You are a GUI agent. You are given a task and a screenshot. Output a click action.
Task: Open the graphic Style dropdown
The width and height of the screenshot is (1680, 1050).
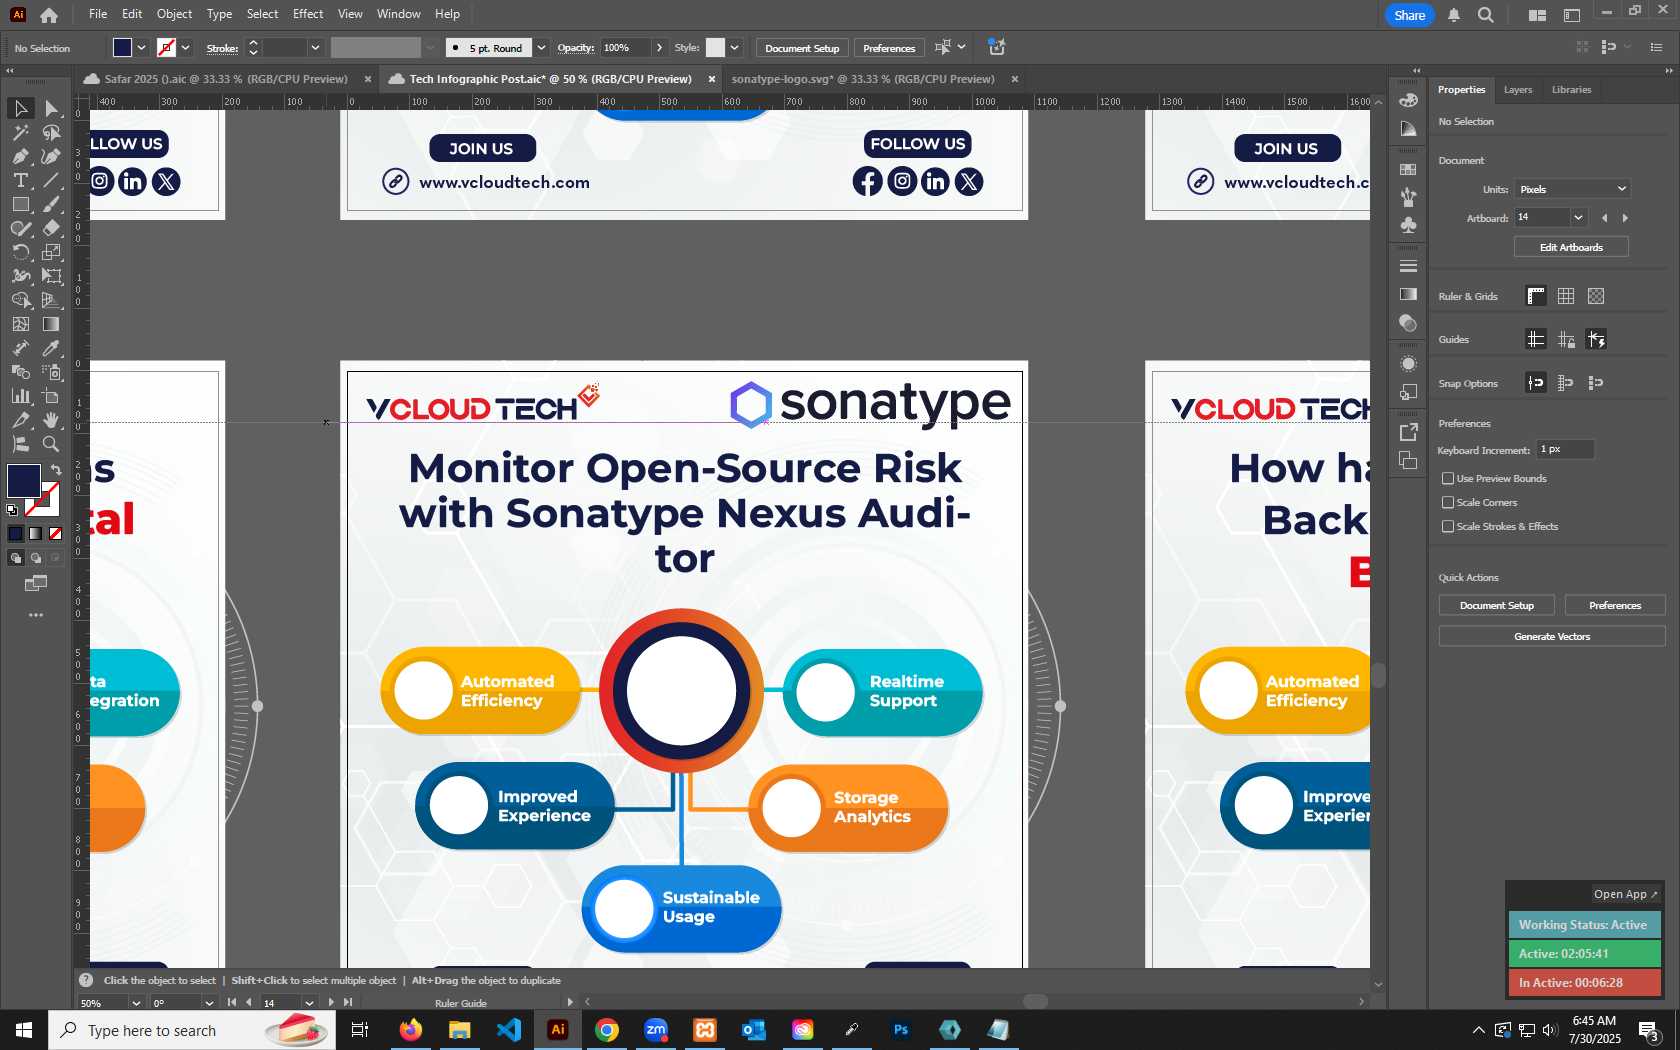point(735,48)
